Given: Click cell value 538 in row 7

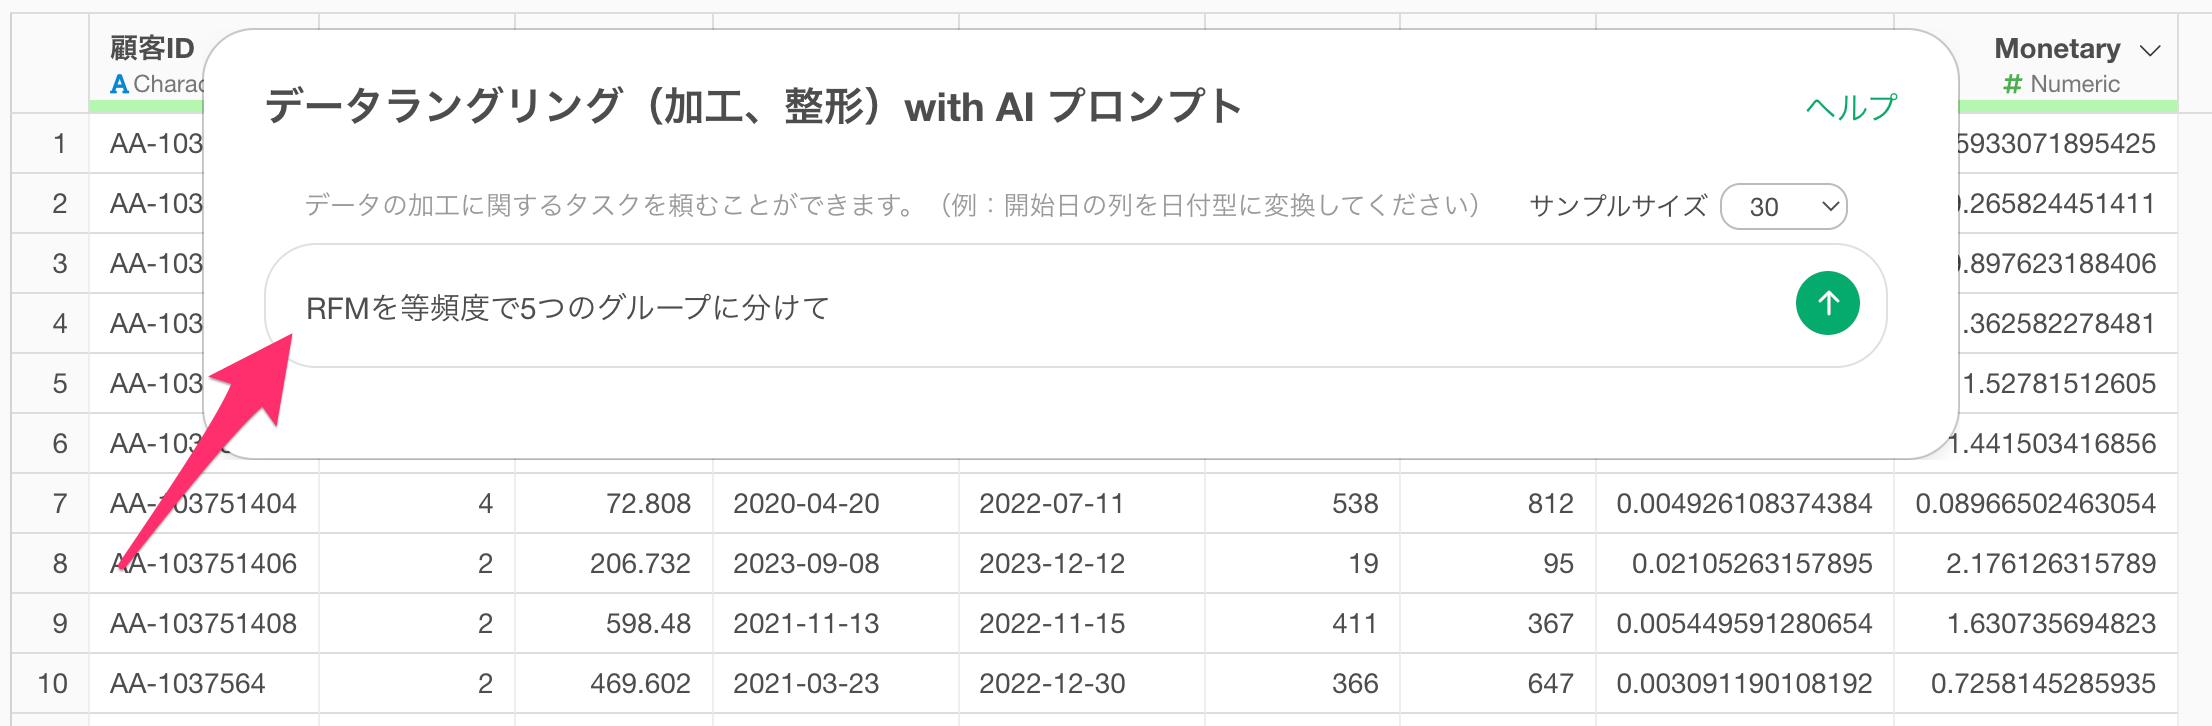Looking at the screenshot, I should pyautogui.click(x=1354, y=503).
